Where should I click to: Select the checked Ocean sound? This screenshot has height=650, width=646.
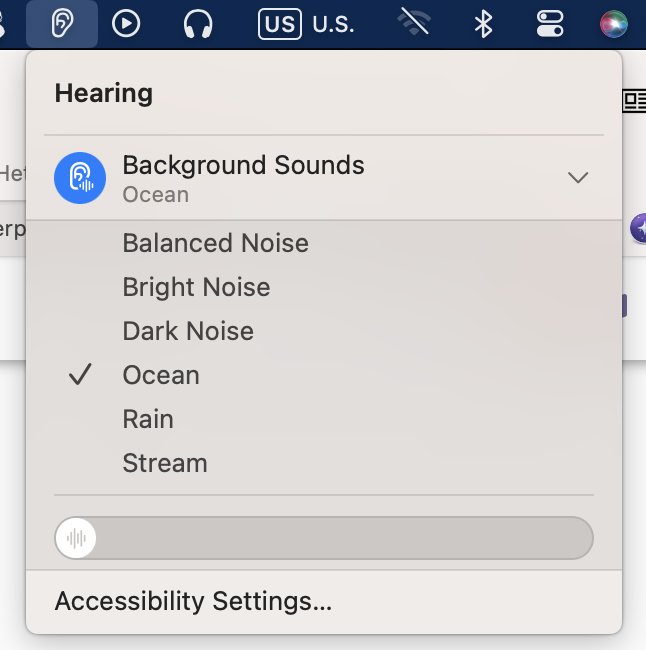[161, 375]
